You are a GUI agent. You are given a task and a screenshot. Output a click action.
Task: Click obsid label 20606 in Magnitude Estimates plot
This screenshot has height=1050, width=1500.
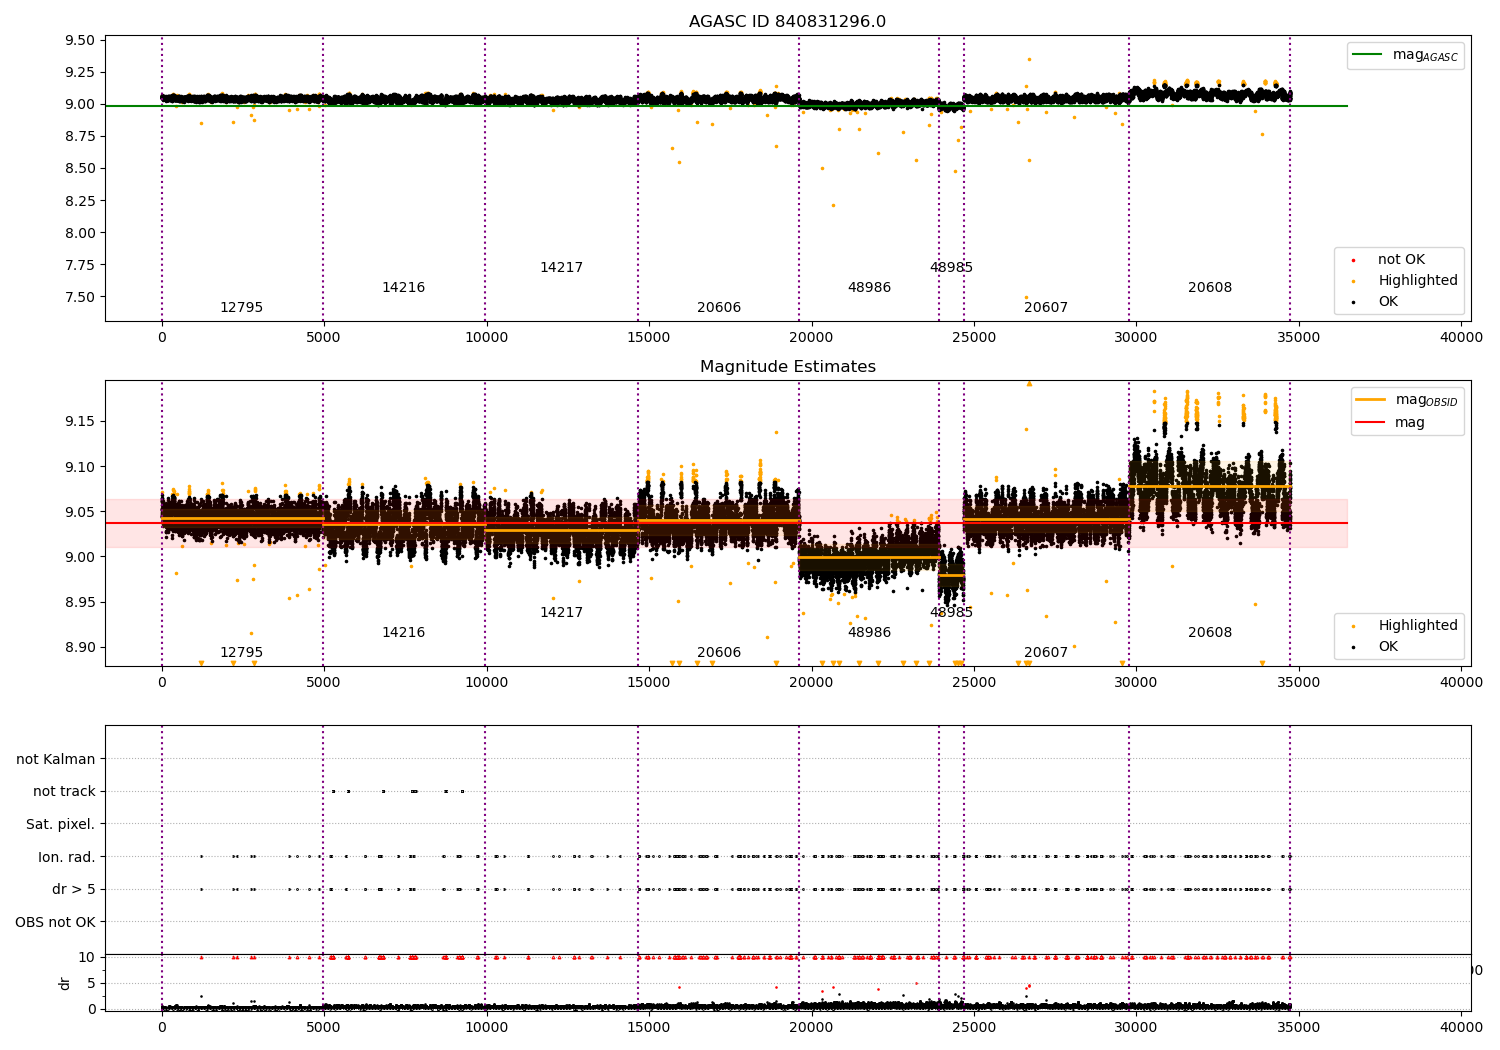719,653
